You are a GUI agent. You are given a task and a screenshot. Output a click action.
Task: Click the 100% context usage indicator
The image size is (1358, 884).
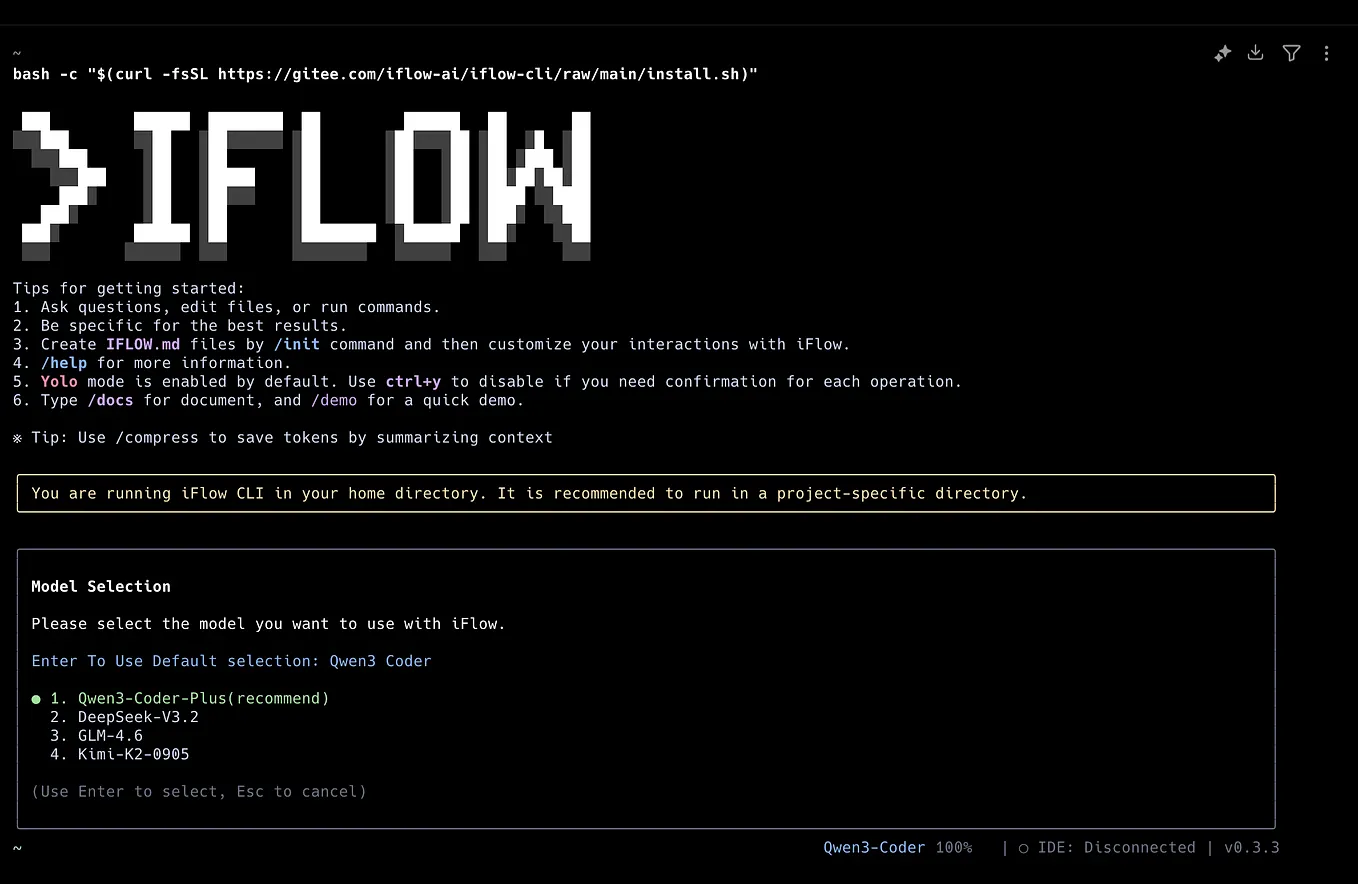point(954,847)
